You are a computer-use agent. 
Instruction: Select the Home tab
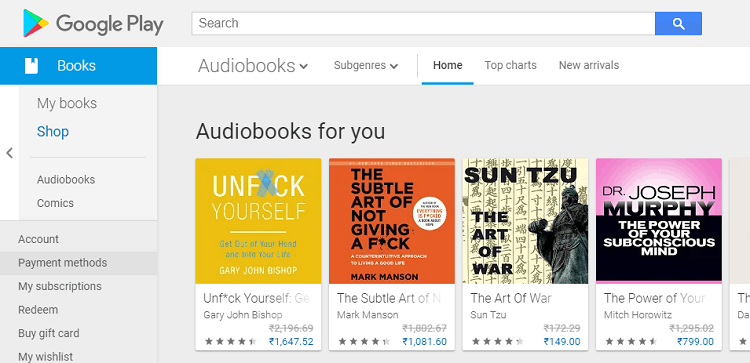(x=448, y=66)
